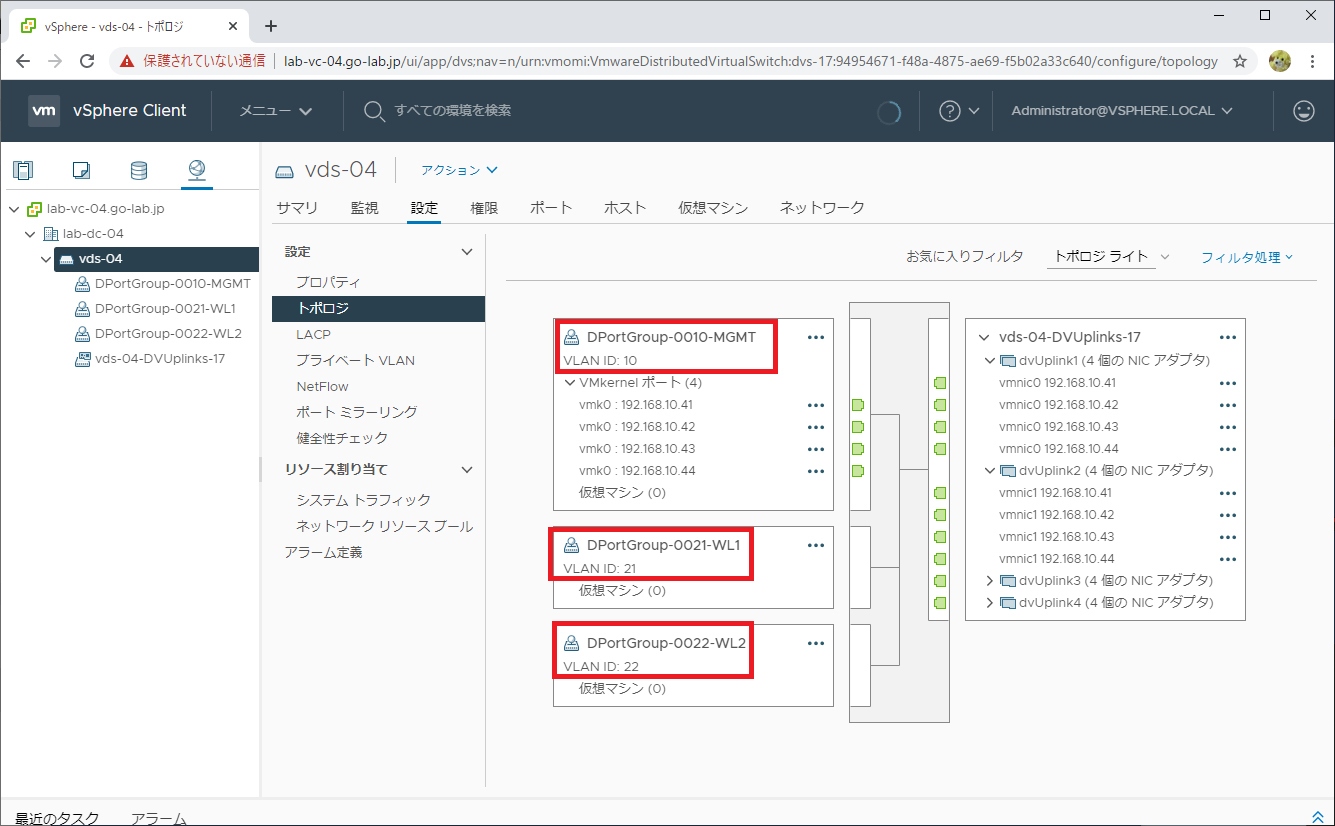Collapse lab-dc-04 datacenter node
Screen dimensions: 1335x826
(30, 234)
